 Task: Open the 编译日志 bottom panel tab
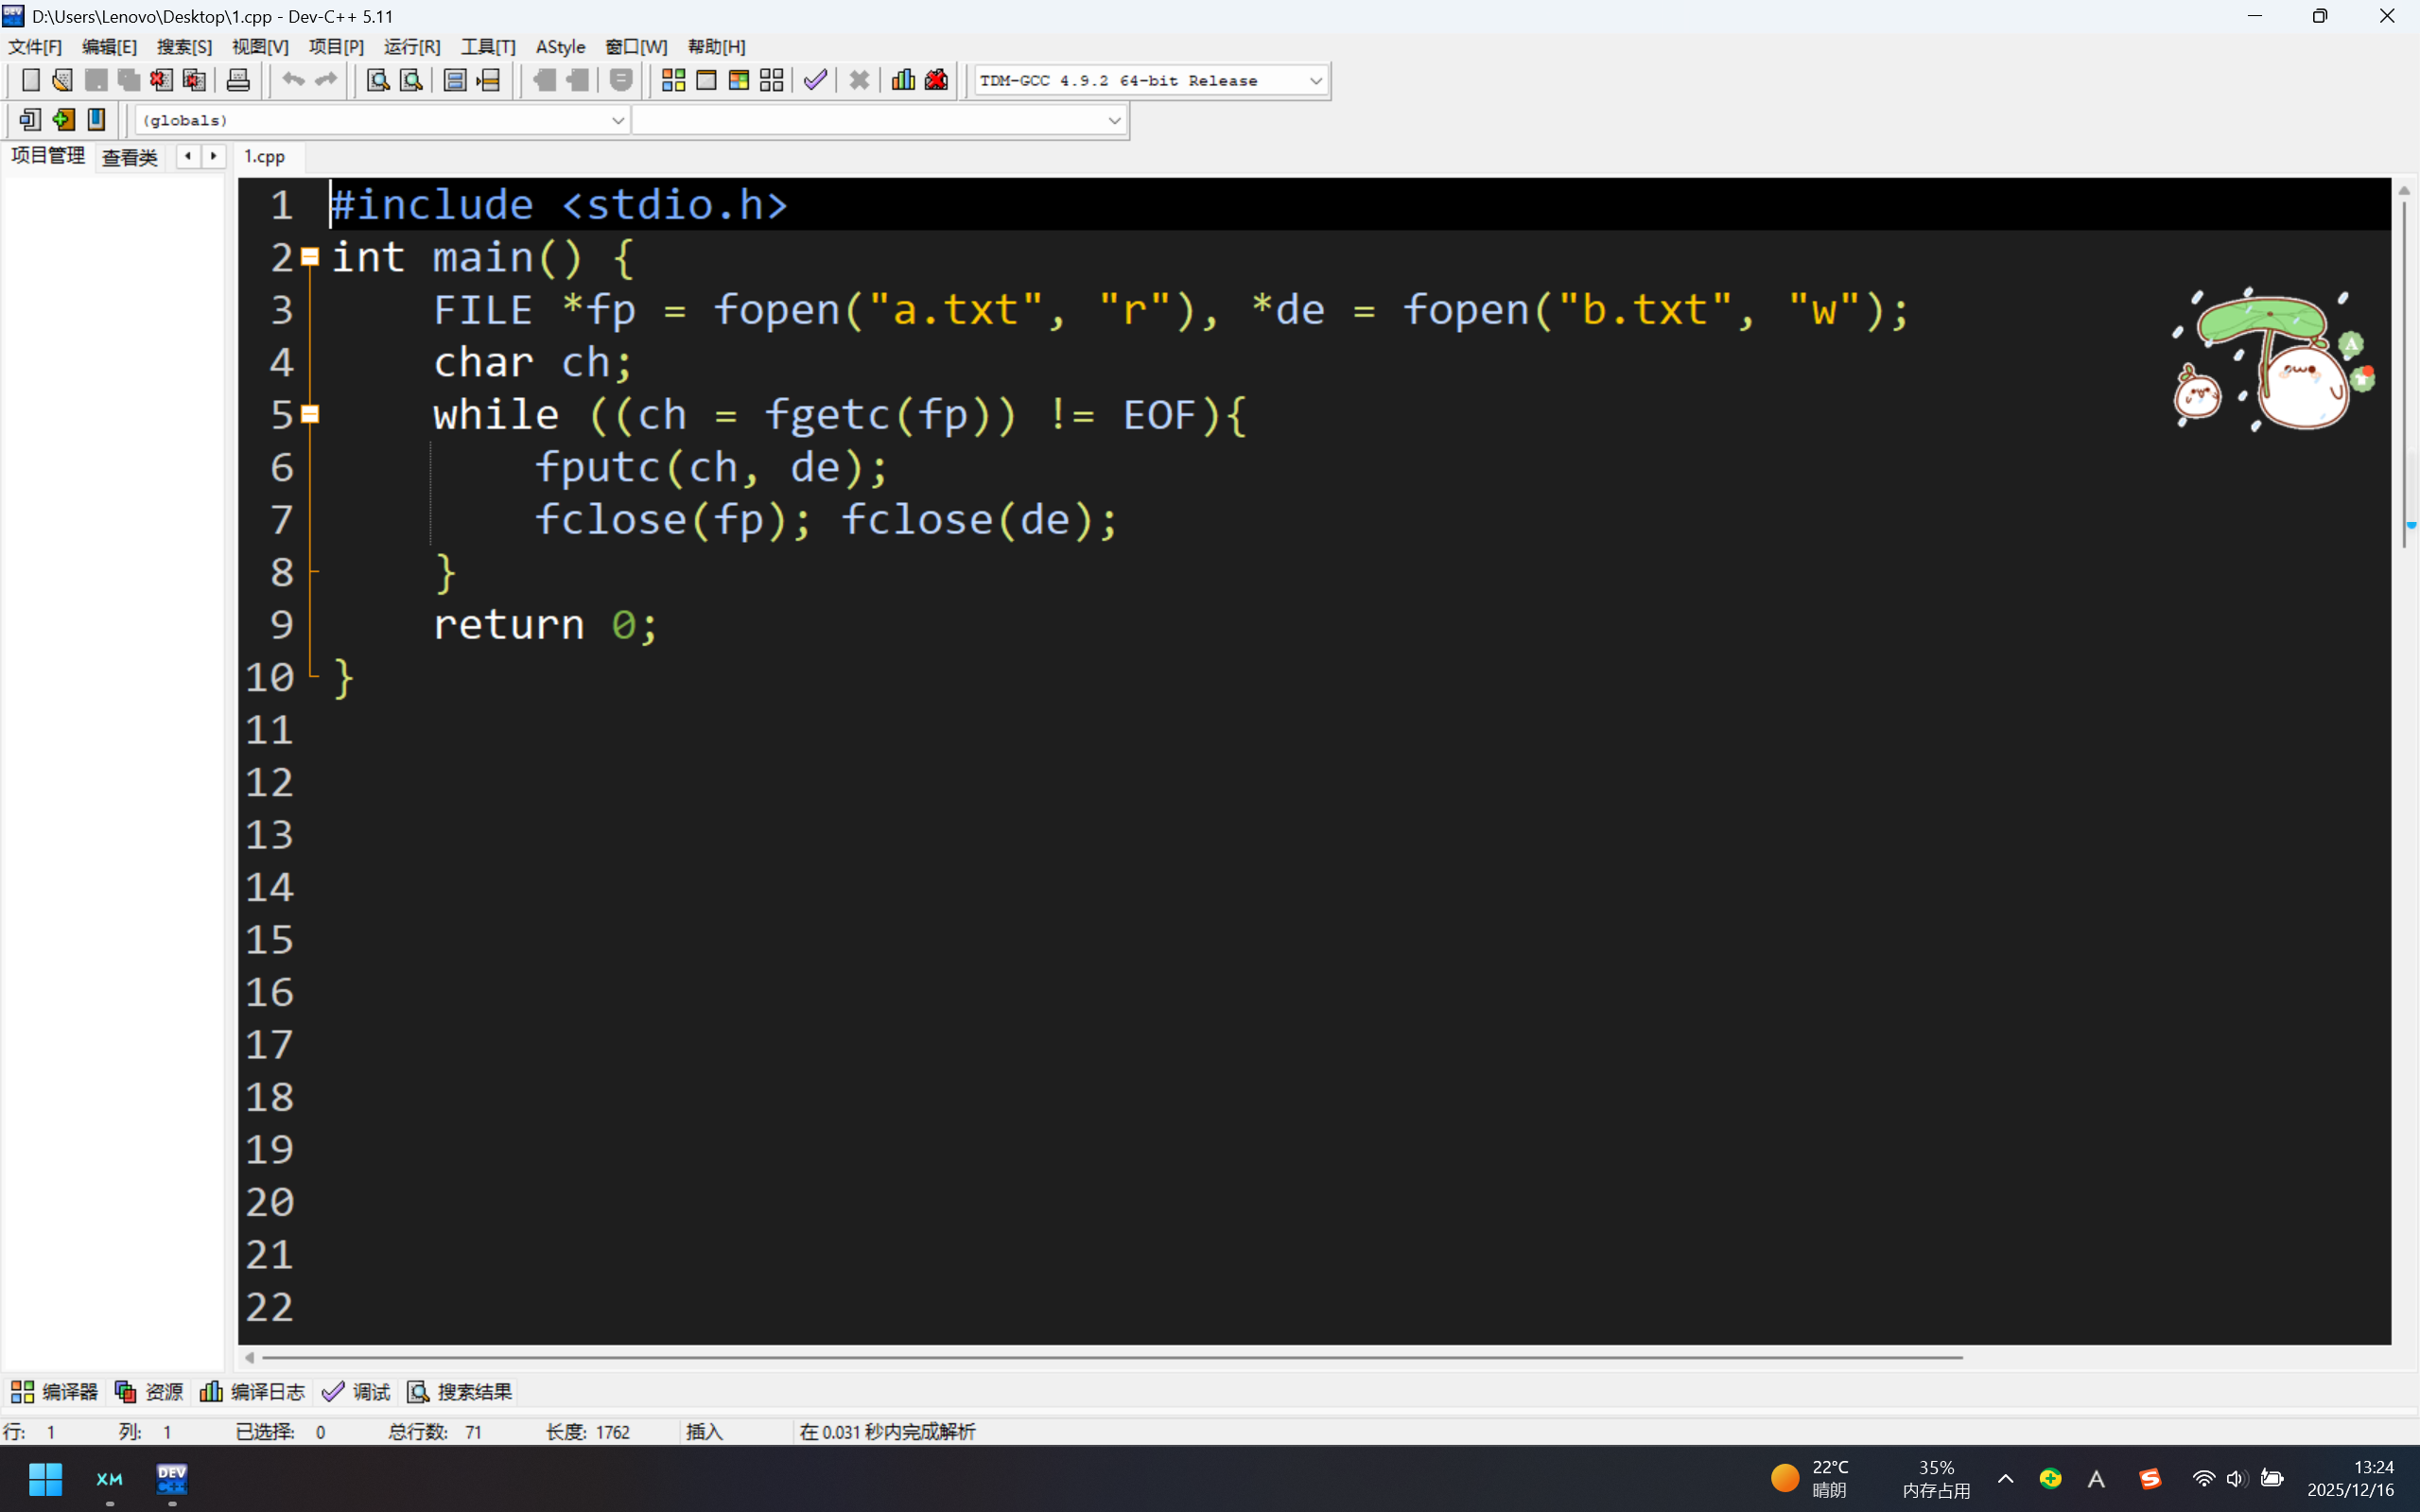pyautogui.click(x=253, y=1391)
